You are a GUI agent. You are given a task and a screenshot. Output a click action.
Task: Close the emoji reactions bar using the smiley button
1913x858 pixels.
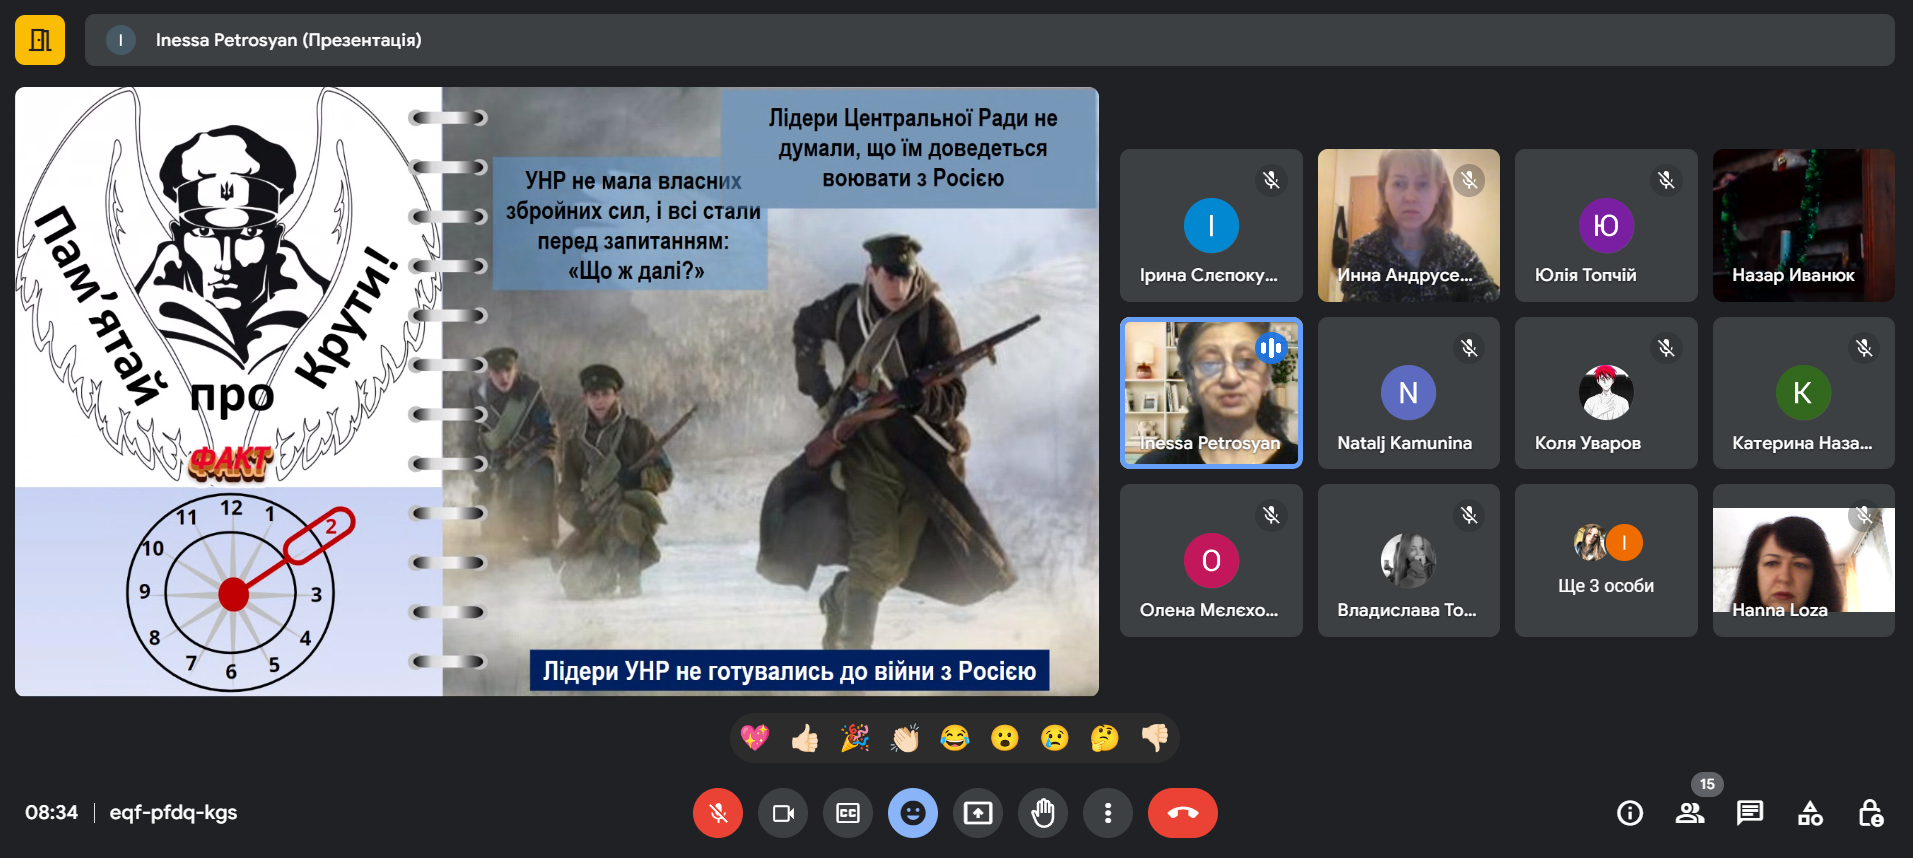912,813
